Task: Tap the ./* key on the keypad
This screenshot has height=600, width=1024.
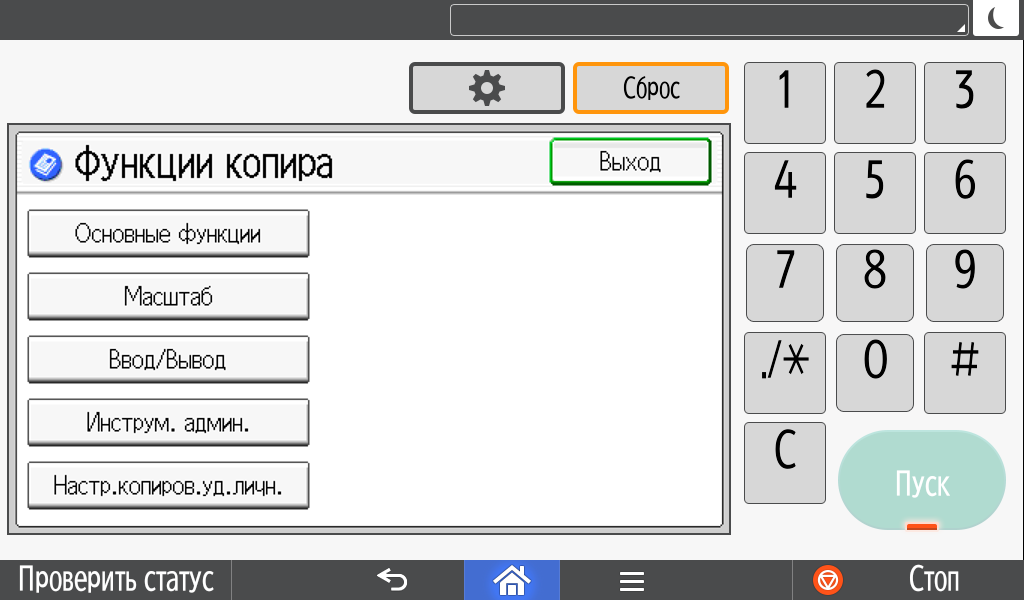Action: 784,373
